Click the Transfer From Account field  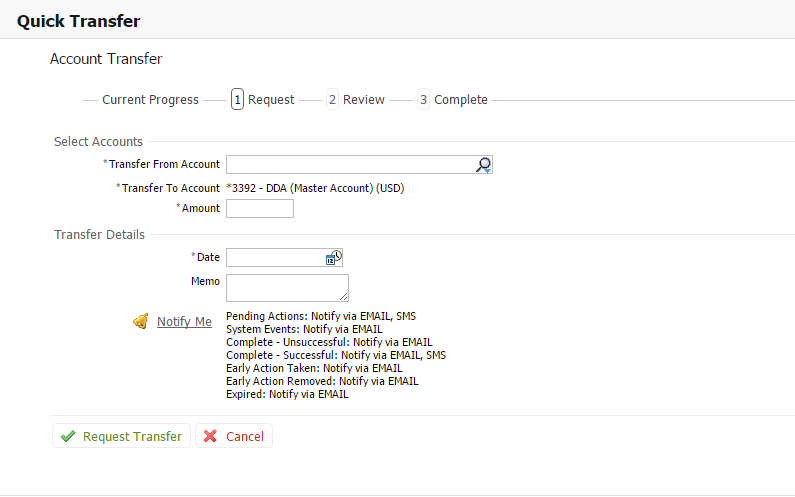tap(349, 165)
